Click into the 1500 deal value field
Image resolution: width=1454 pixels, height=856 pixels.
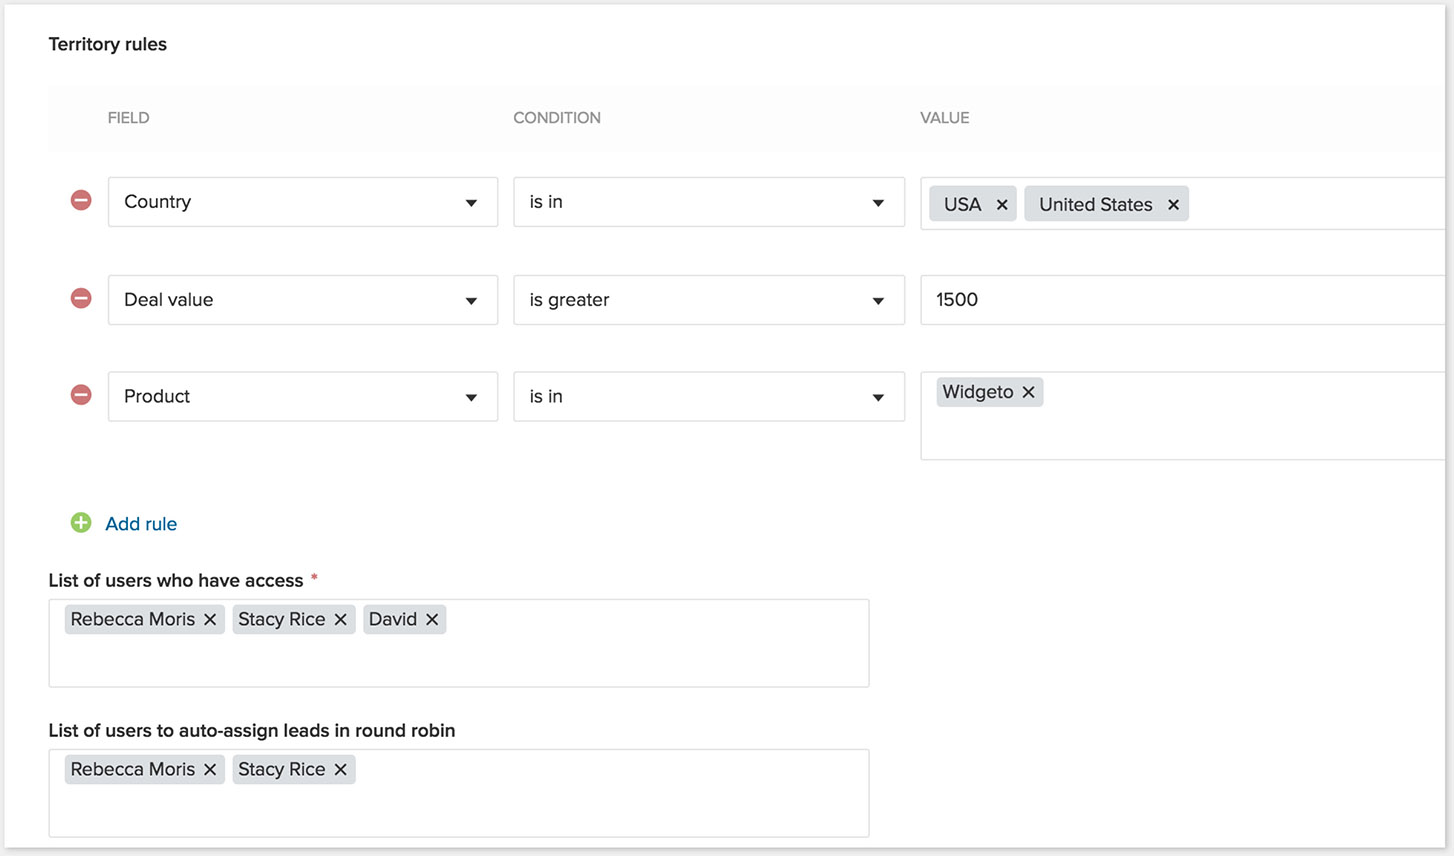[x=1183, y=300]
